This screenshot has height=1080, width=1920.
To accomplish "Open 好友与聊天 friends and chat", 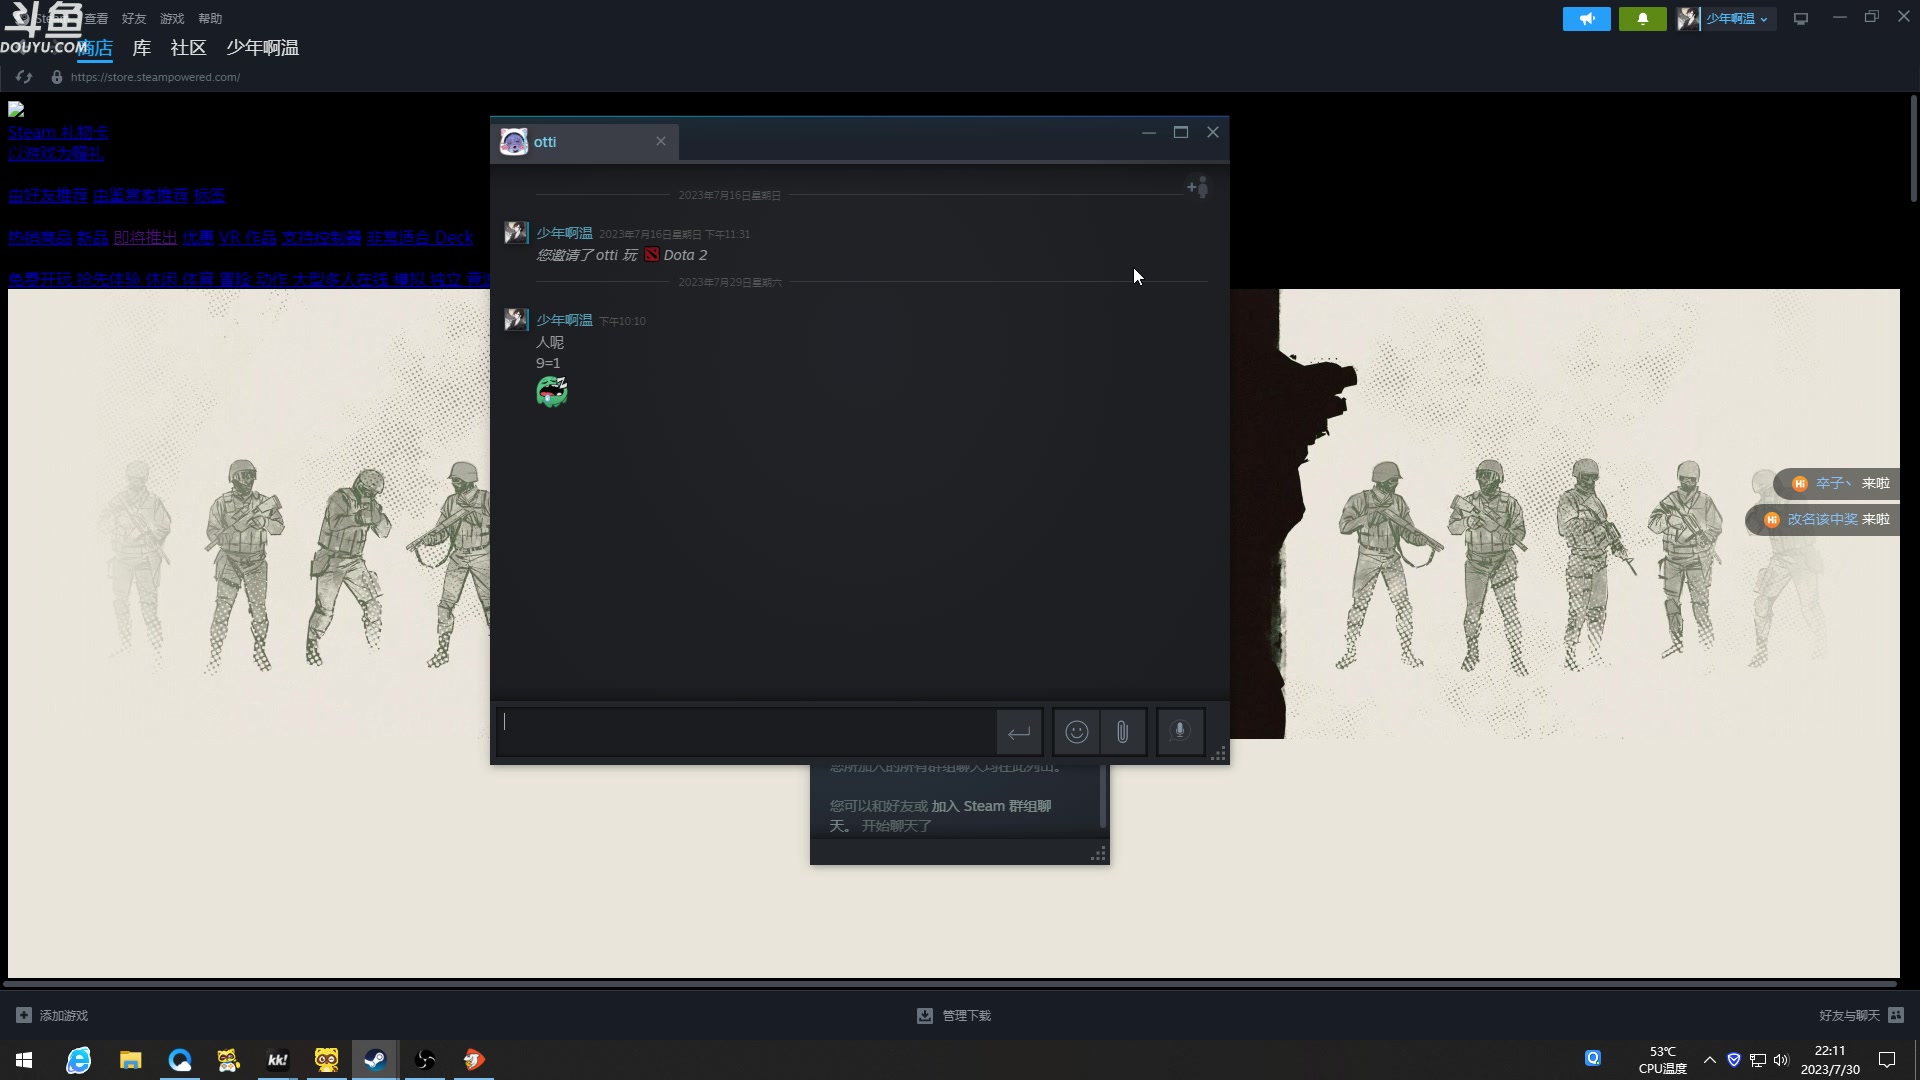I will click(x=1860, y=1015).
